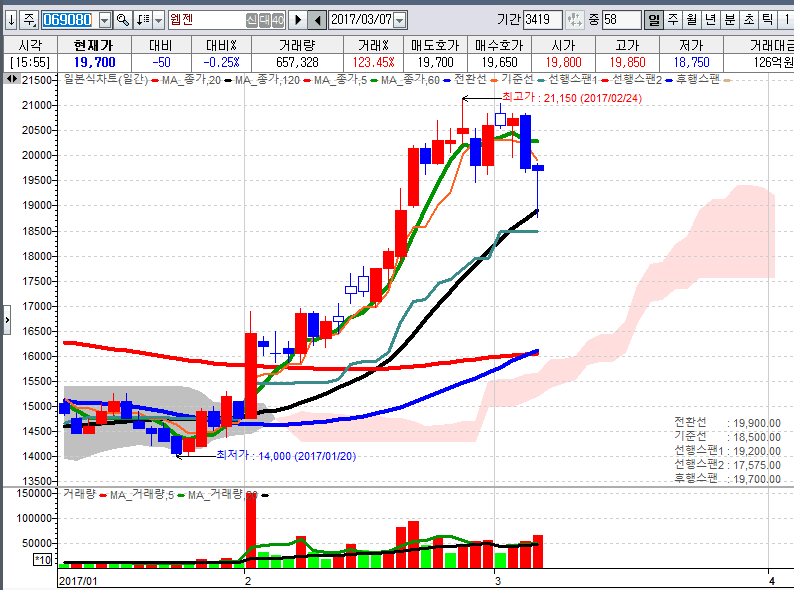Click the yearly '년' period button

click(x=710, y=19)
